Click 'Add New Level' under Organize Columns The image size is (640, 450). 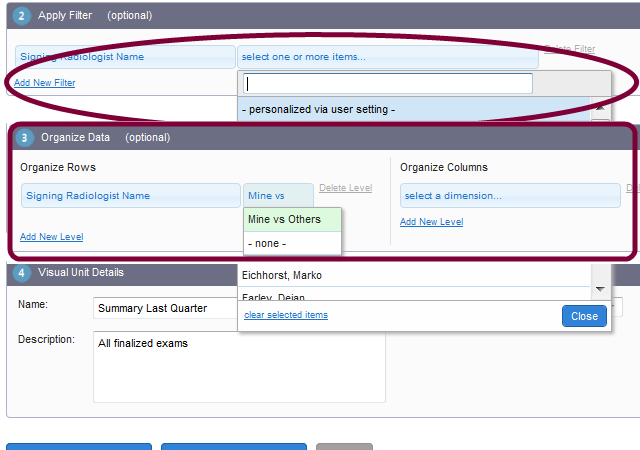click(x=431, y=222)
